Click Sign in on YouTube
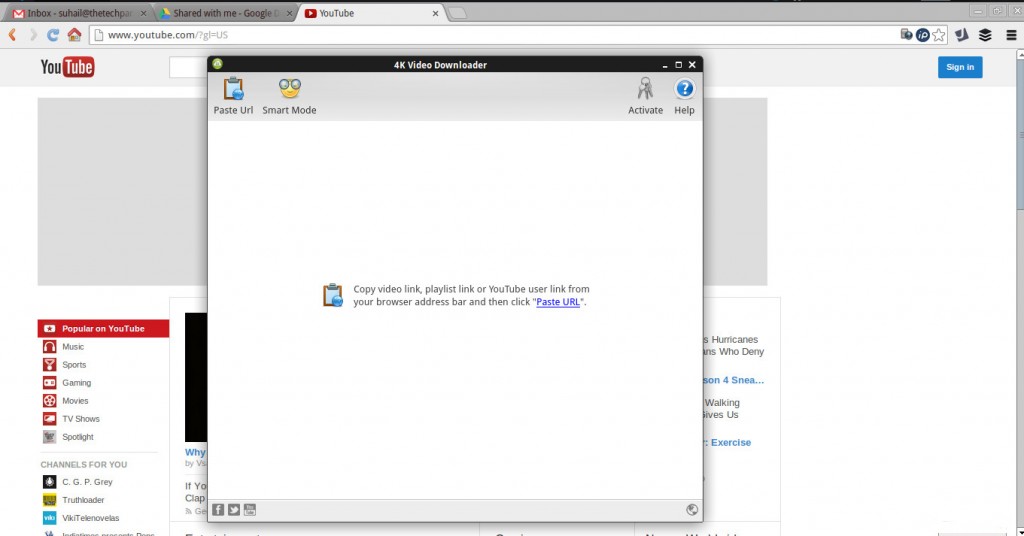 coord(960,67)
